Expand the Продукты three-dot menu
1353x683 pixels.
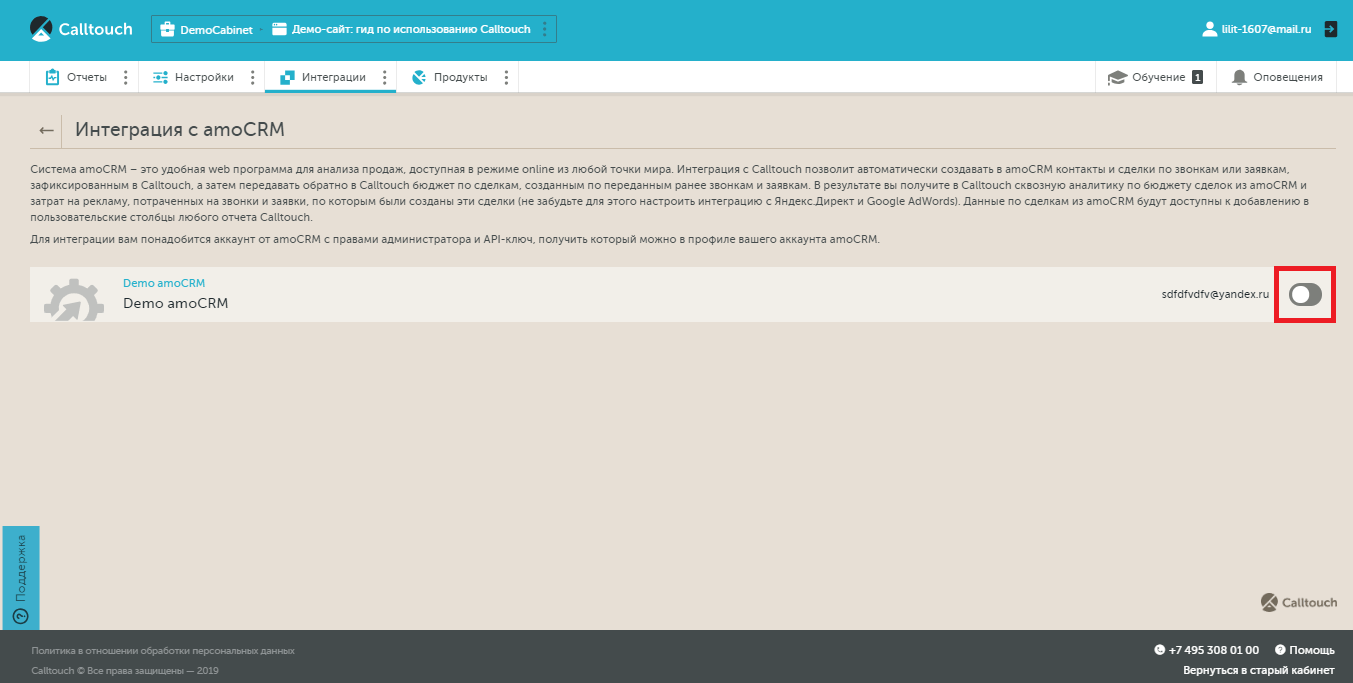click(x=506, y=77)
